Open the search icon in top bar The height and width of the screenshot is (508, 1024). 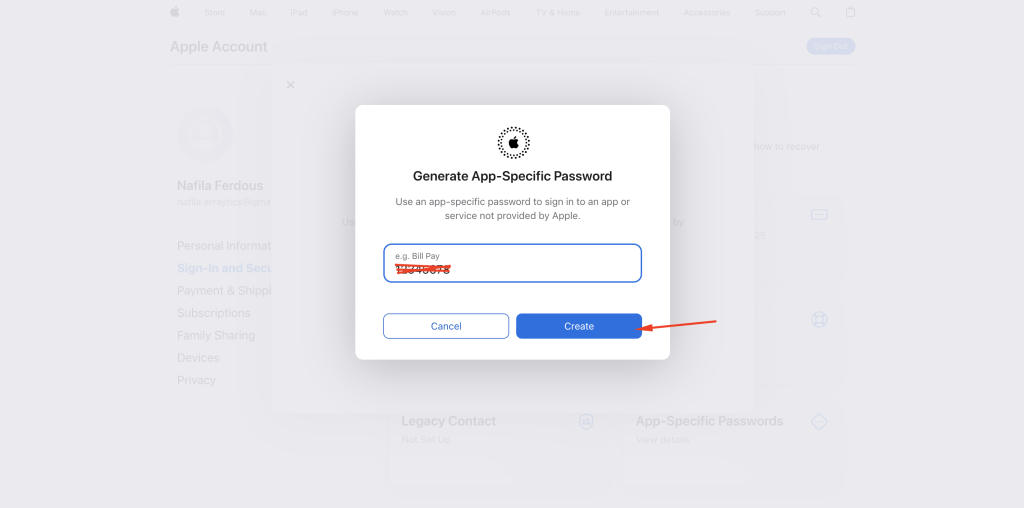pyautogui.click(x=815, y=12)
